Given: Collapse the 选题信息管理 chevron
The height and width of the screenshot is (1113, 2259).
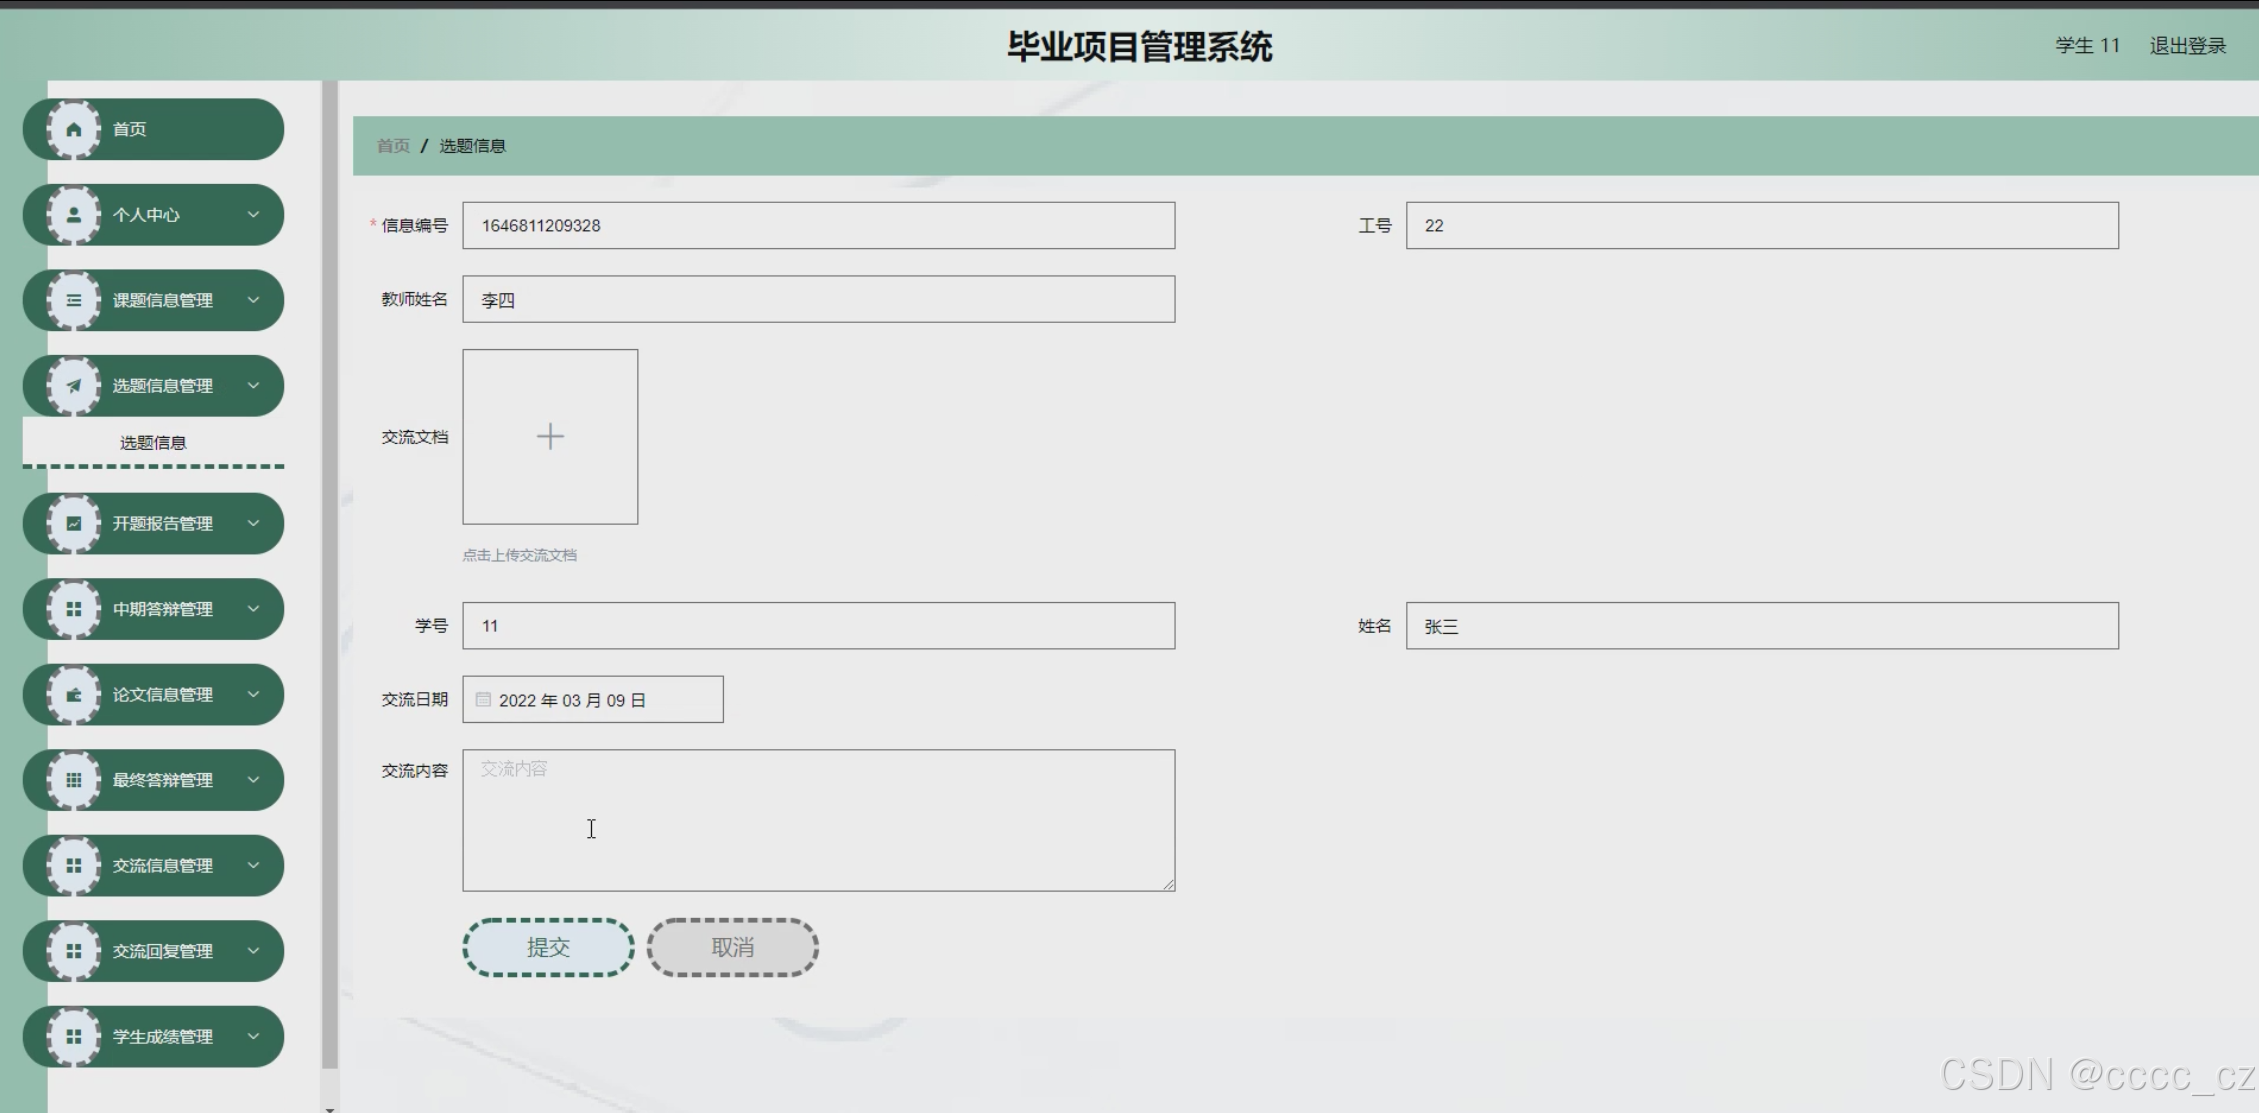Looking at the screenshot, I should (253, 385).
